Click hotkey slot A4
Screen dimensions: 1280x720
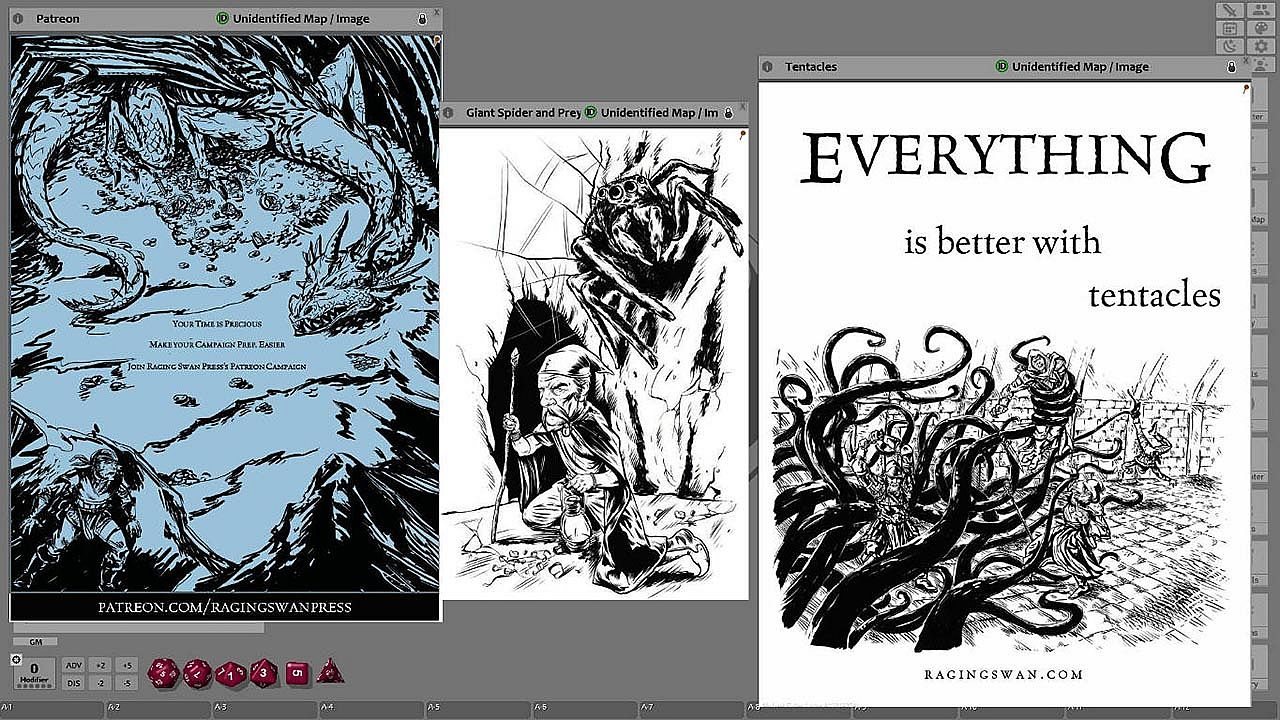tap(372, 709)
